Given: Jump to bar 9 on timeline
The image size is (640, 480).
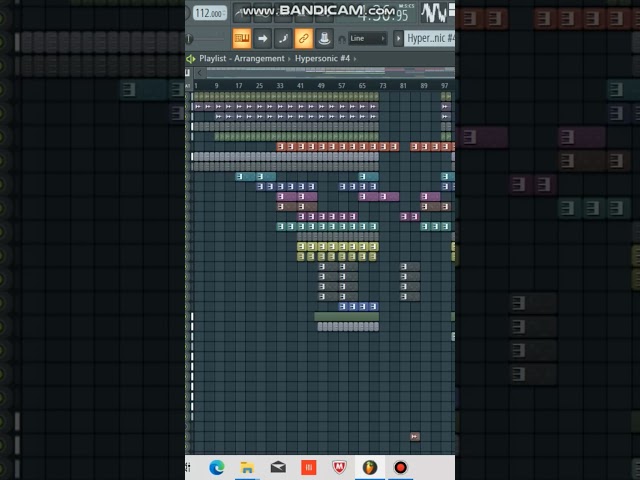Looking at the screenshot, I should tap(216, 86).
